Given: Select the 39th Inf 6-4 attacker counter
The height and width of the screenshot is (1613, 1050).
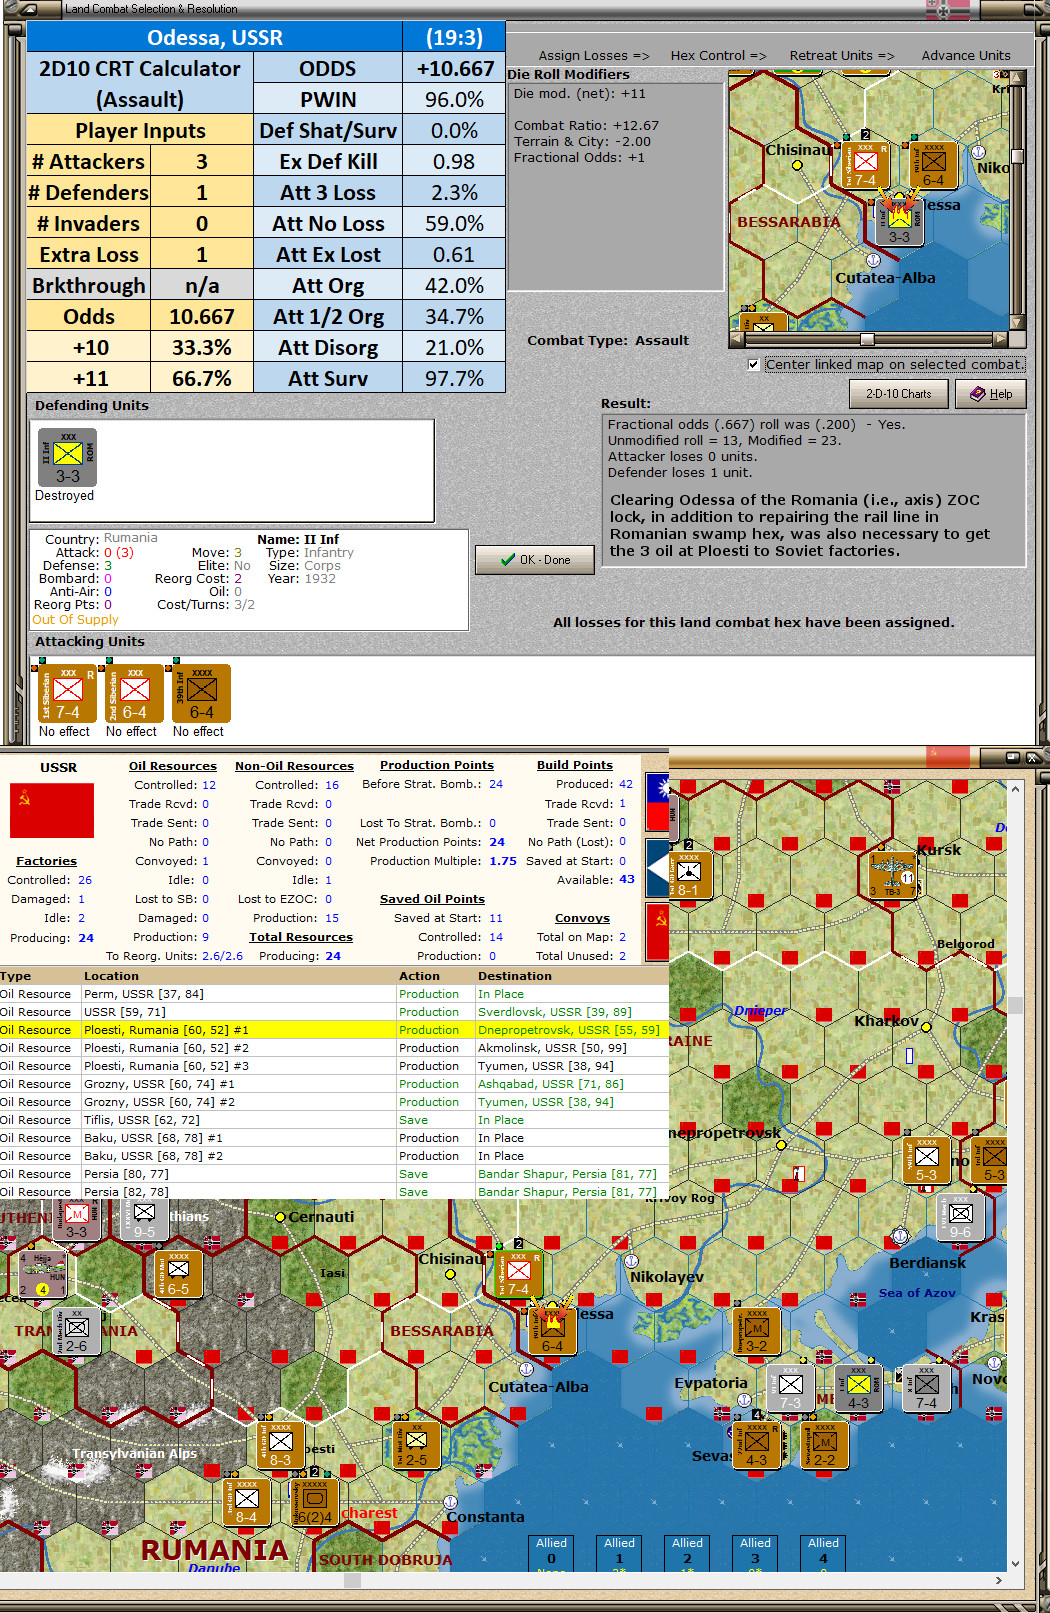Looking at the screenshot, I should point(202,693).
